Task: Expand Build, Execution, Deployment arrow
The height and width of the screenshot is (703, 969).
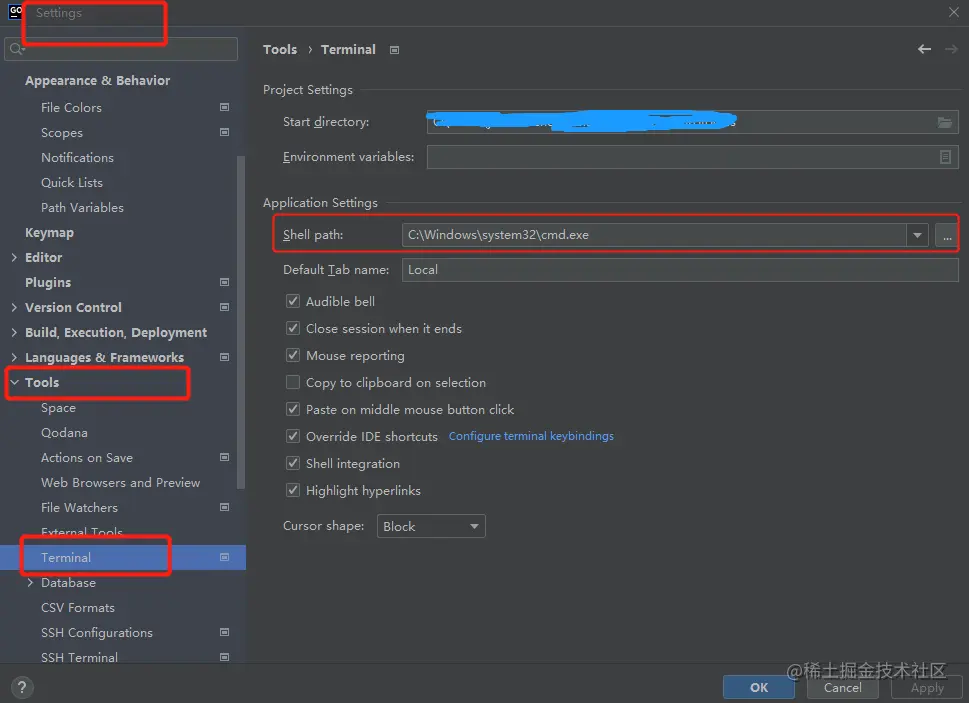Action: [x=14, y=332]
